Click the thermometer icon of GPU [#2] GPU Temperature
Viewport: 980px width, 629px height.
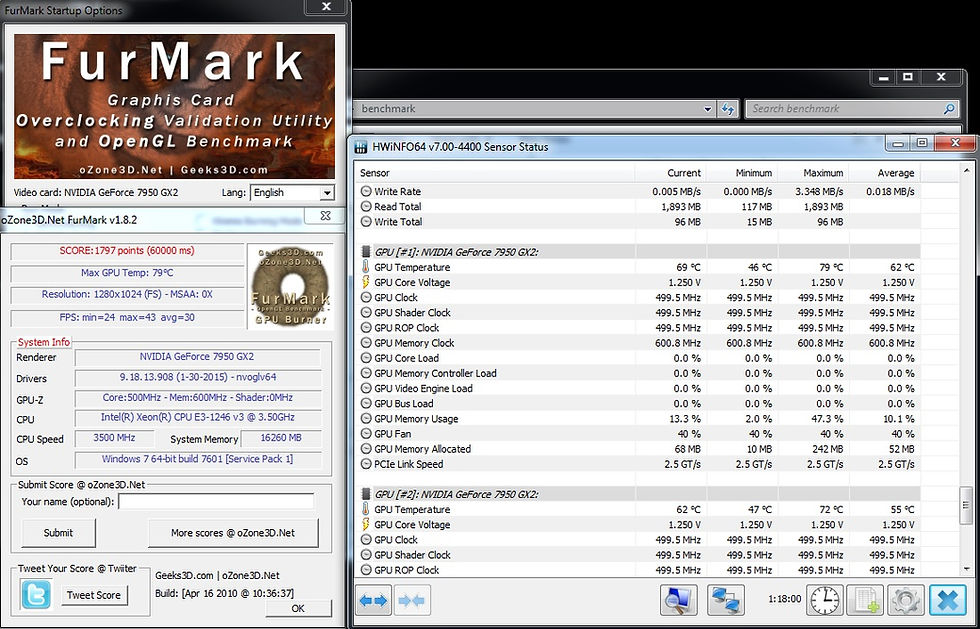point(366,509)
